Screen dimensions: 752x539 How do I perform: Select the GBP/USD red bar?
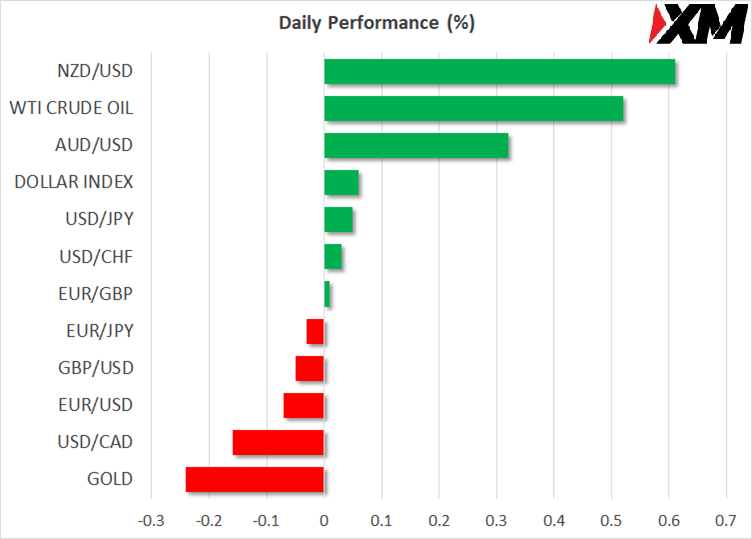pos(310,368)
